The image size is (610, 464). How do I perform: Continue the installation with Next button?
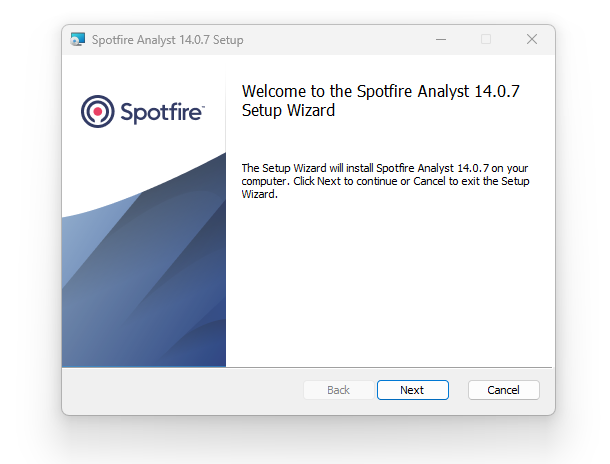coord(412,390)
